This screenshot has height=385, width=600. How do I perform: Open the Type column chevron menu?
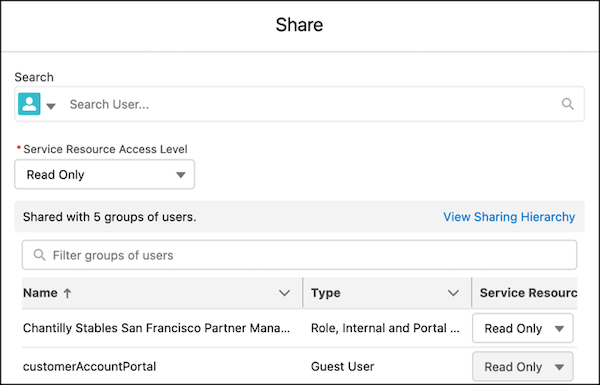453,293
